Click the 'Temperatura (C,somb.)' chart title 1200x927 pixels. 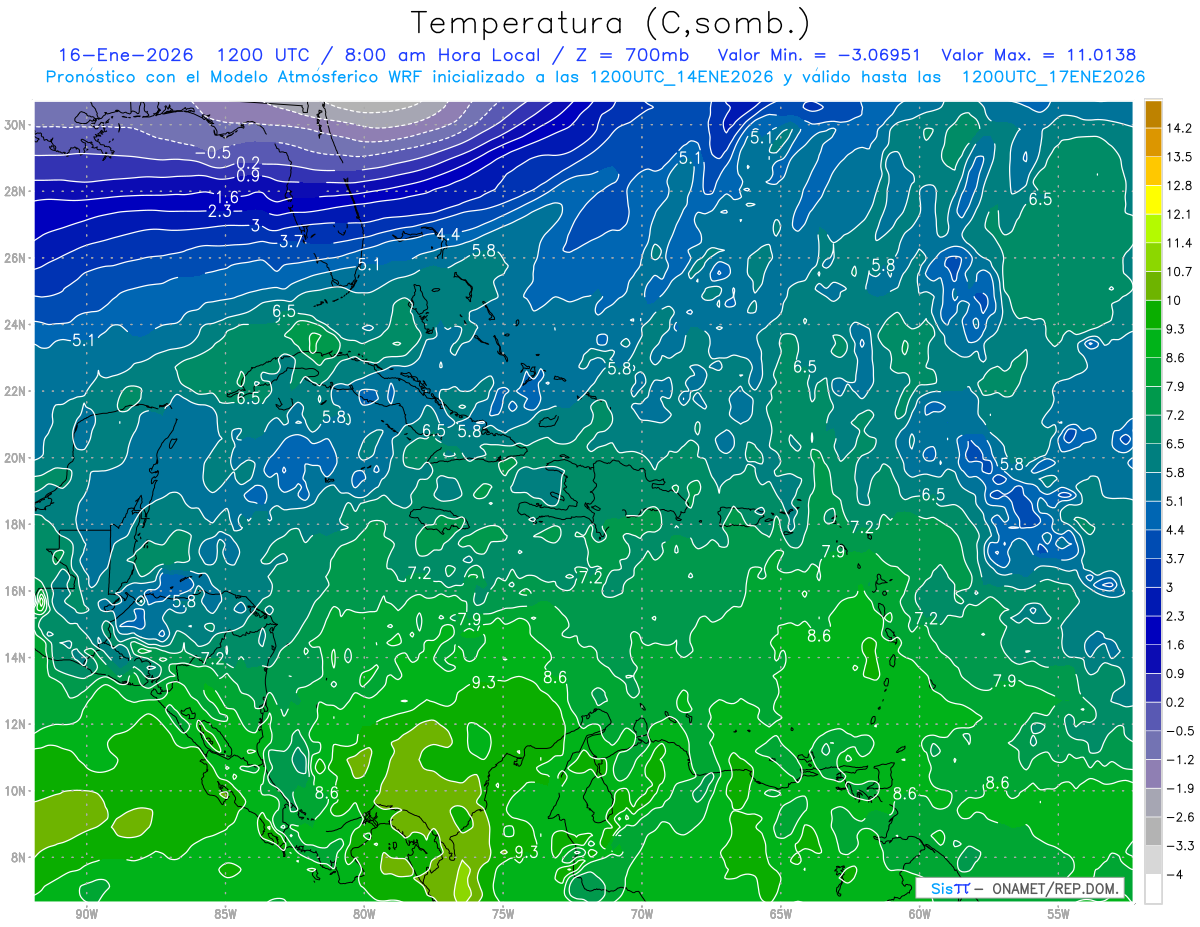[x=611, y=22]
